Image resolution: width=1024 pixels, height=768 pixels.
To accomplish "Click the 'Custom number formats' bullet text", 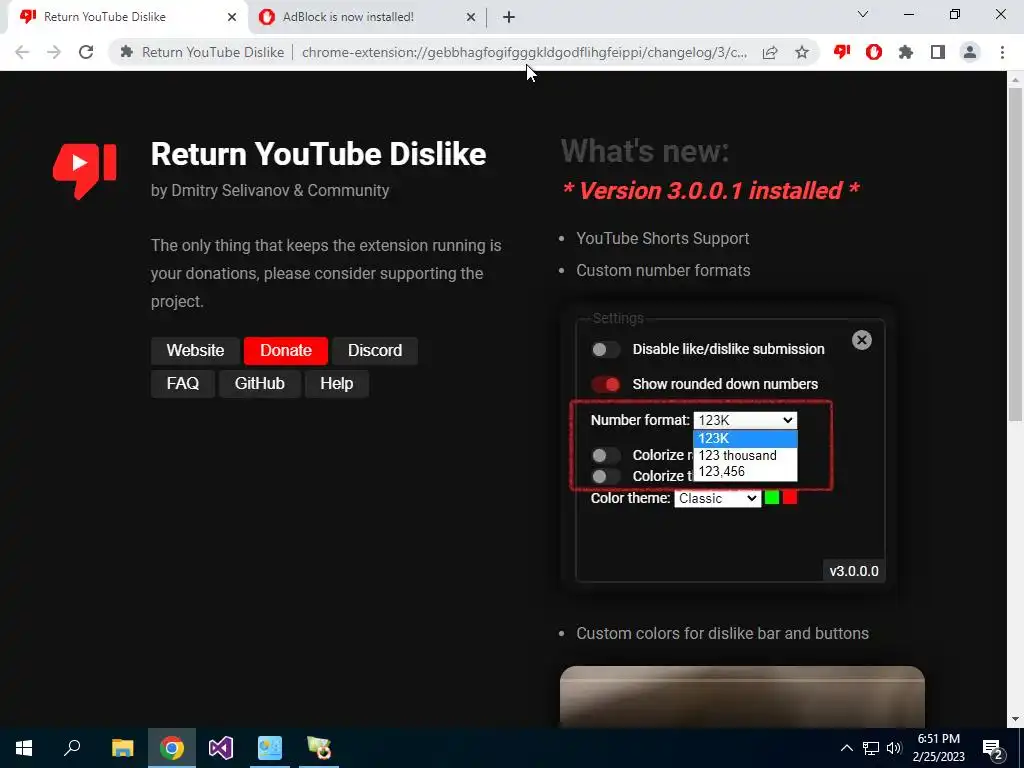I will click(x=663, y=270).
